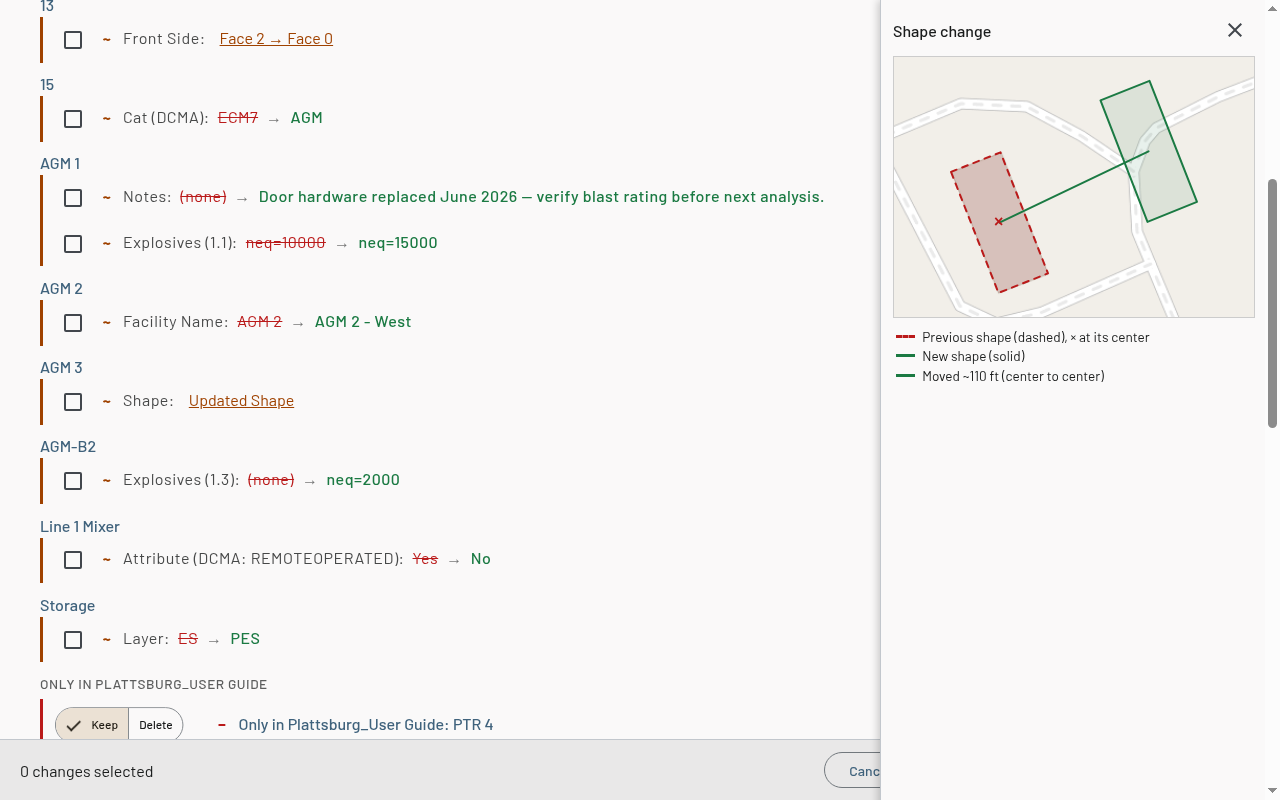Check the Explosives (1.1) neq=15000 change

click(x=73, y=244)
